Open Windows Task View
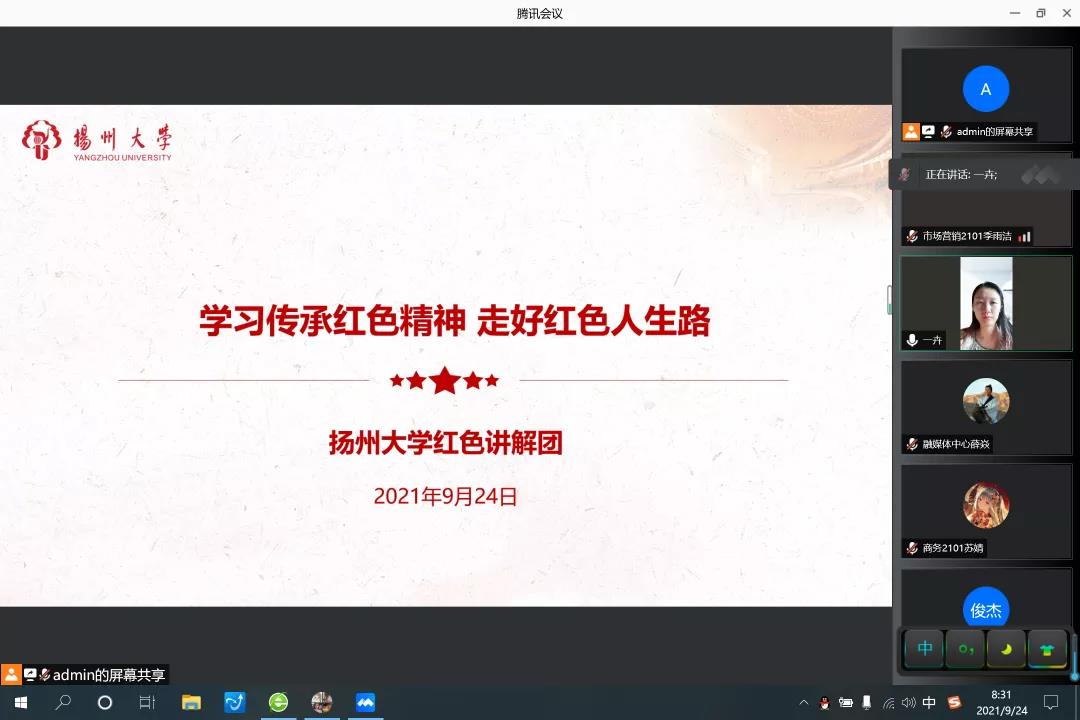The height and width of the screenshot is (720, 1080). 147,703
